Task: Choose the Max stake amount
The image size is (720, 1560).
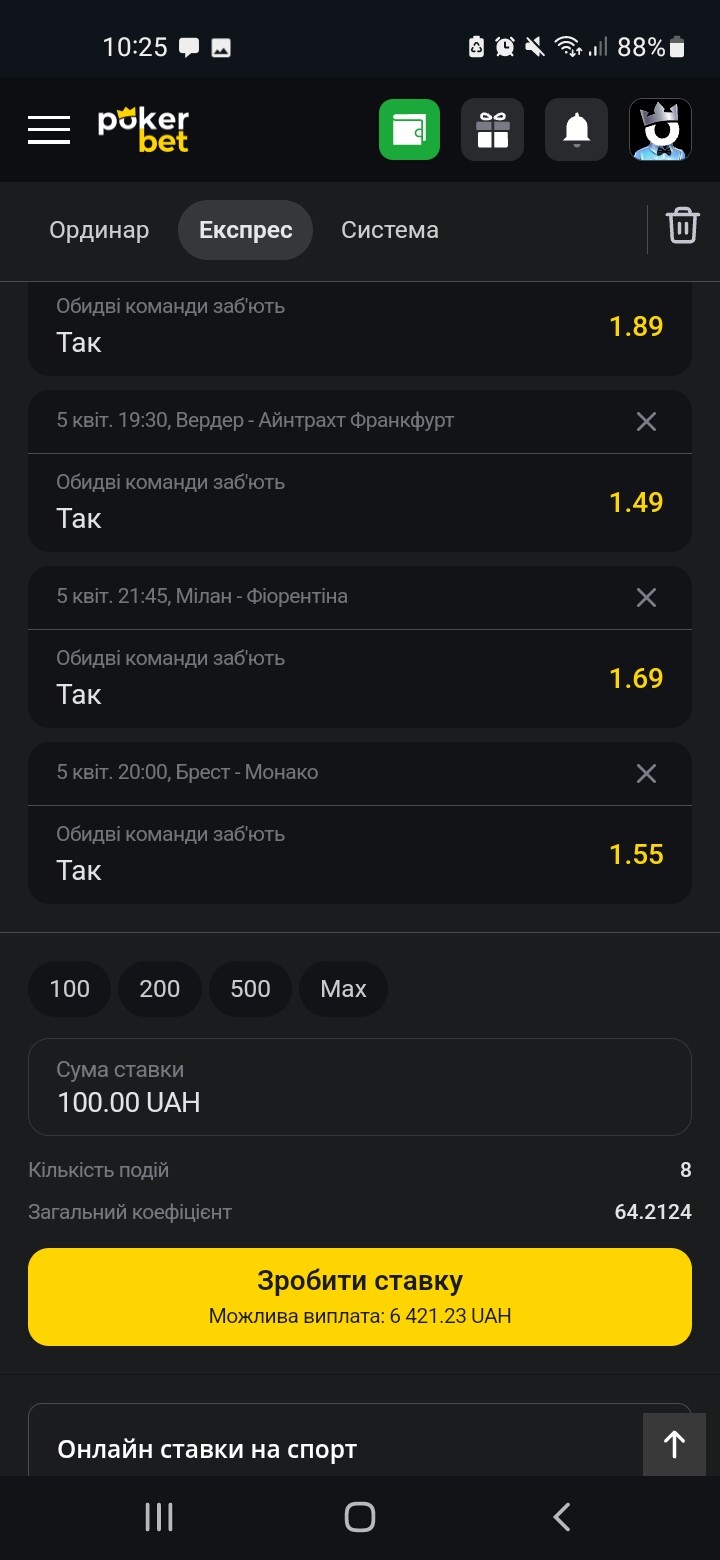Action: [x=343, y=989]
